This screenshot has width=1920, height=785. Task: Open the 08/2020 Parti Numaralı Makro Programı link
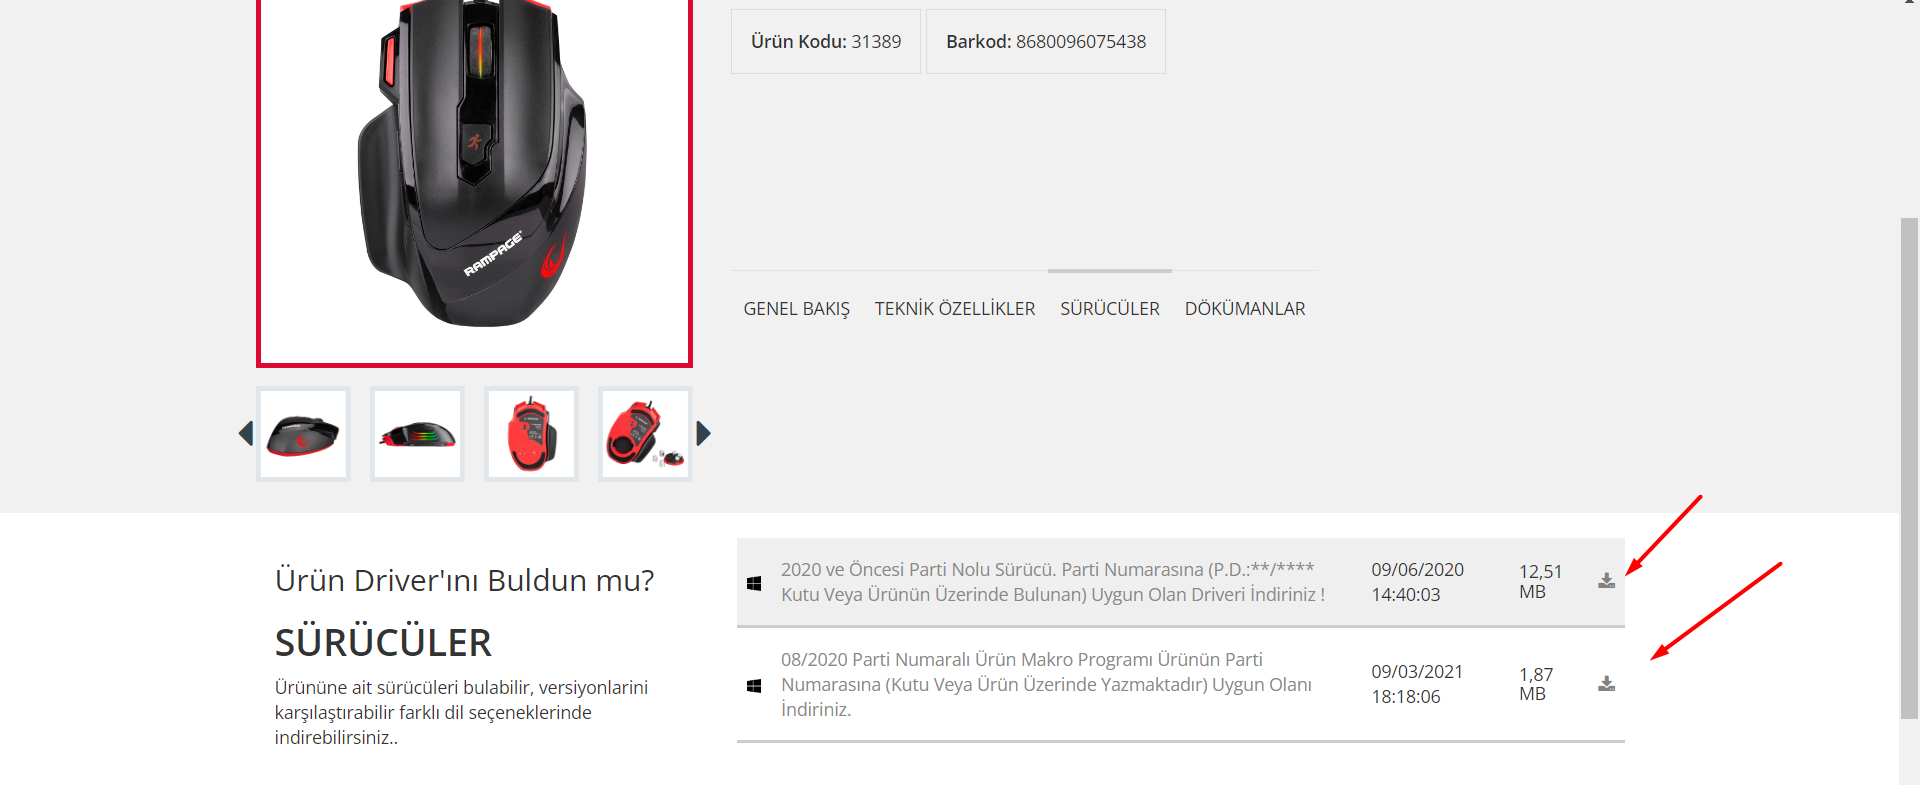click(x=1047, y=685)
